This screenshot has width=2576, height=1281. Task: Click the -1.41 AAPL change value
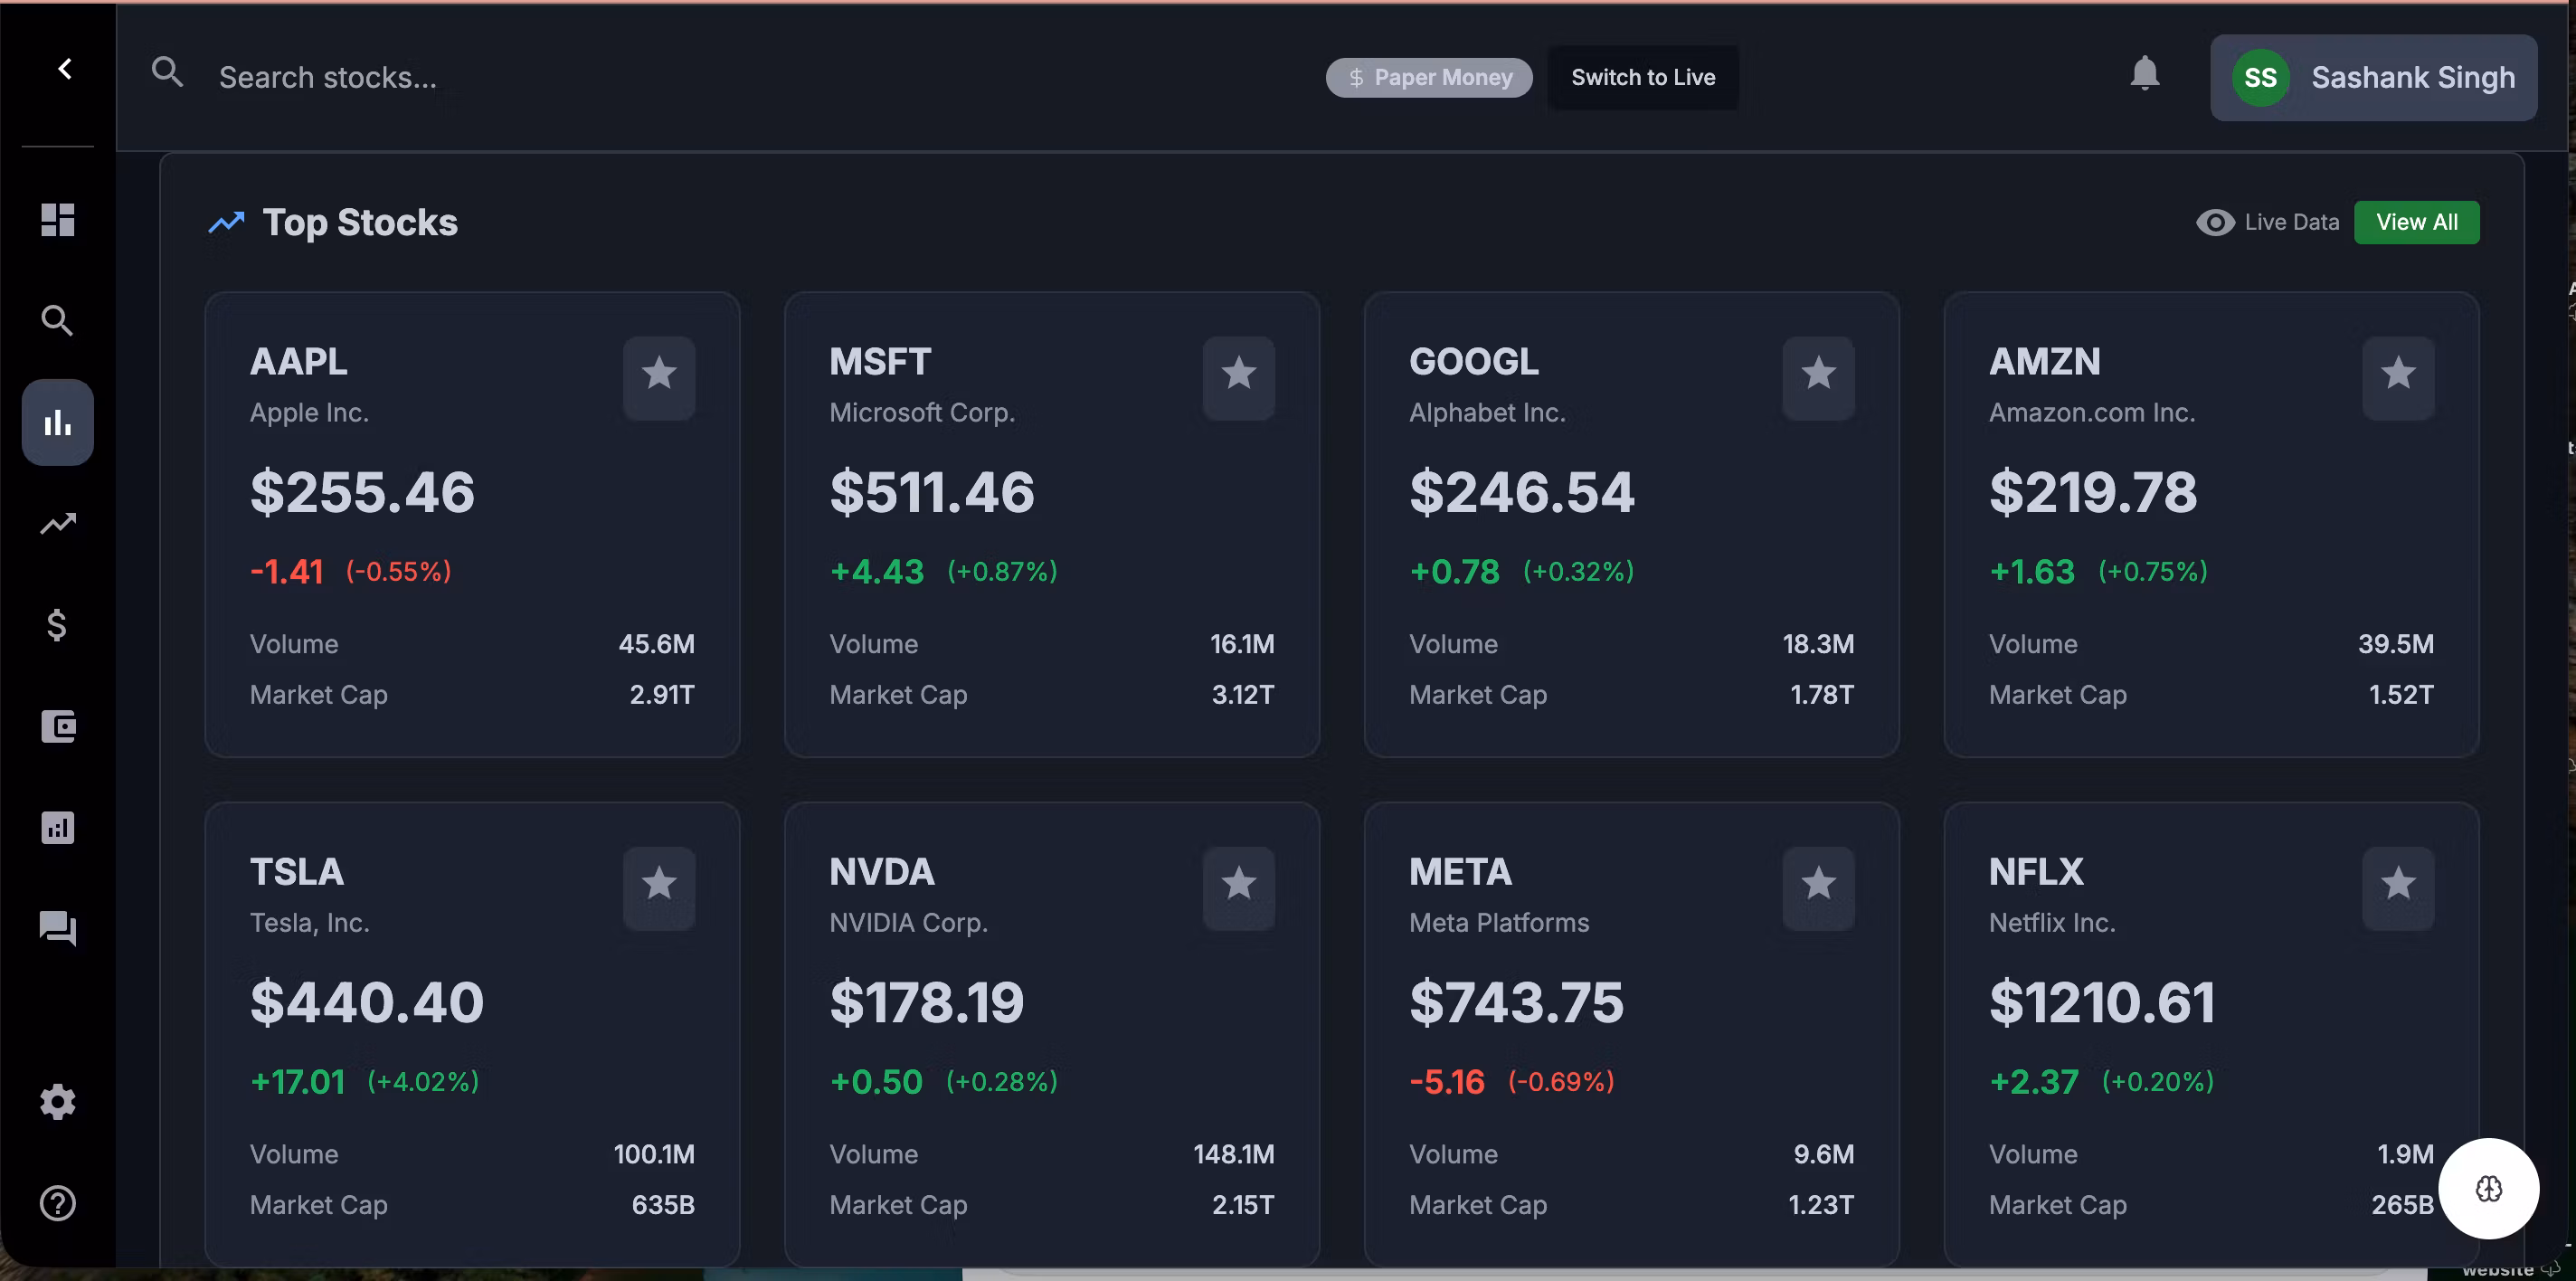coord(287,572)
